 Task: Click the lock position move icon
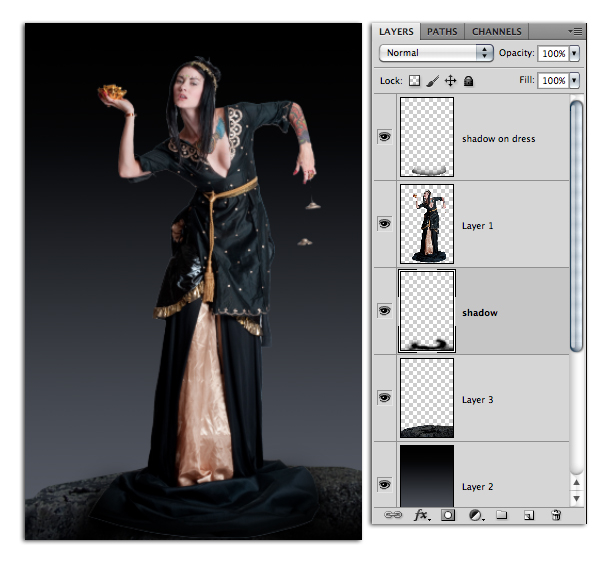click(450, 81)
